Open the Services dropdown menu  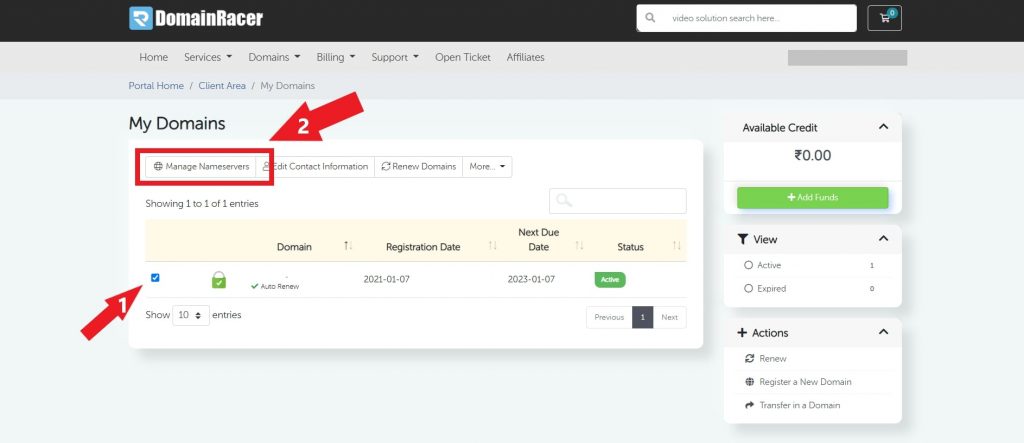(208, 57)
